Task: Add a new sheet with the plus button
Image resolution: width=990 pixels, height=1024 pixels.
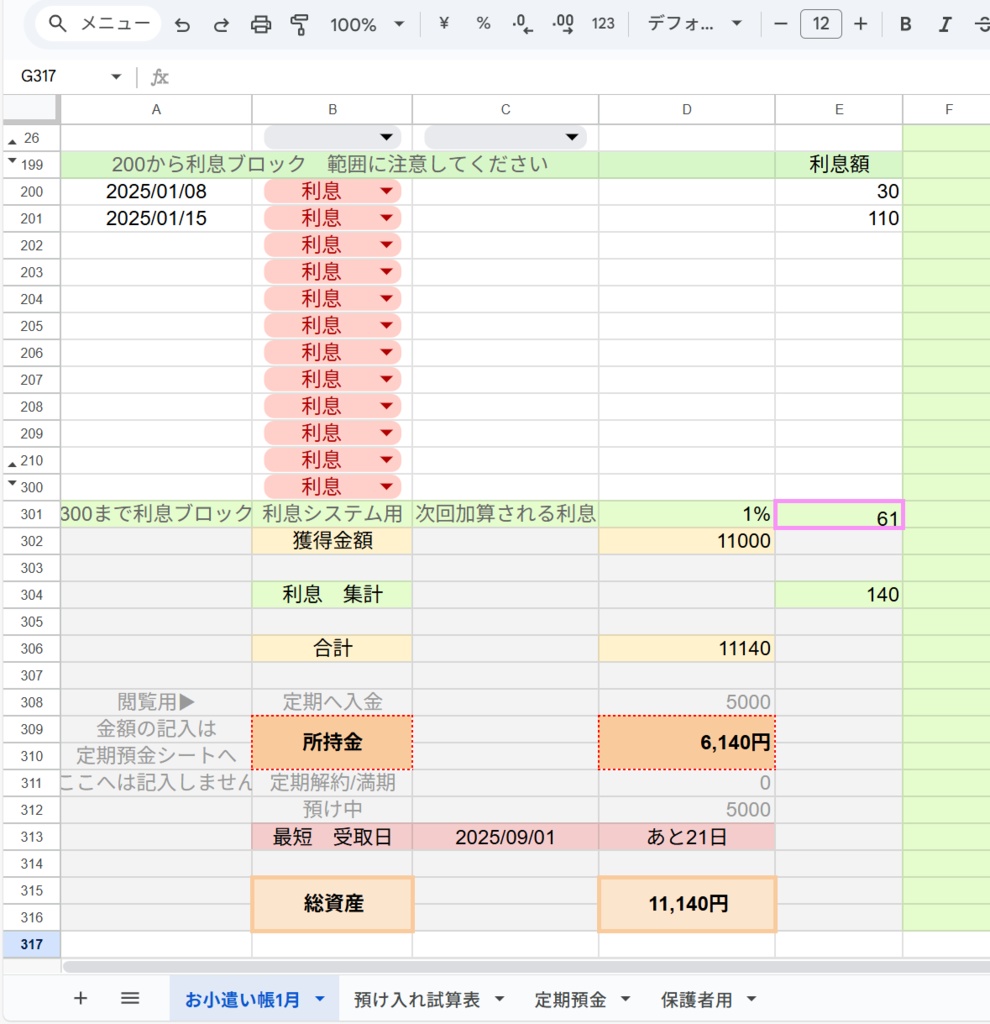Action: pos(80,998)
